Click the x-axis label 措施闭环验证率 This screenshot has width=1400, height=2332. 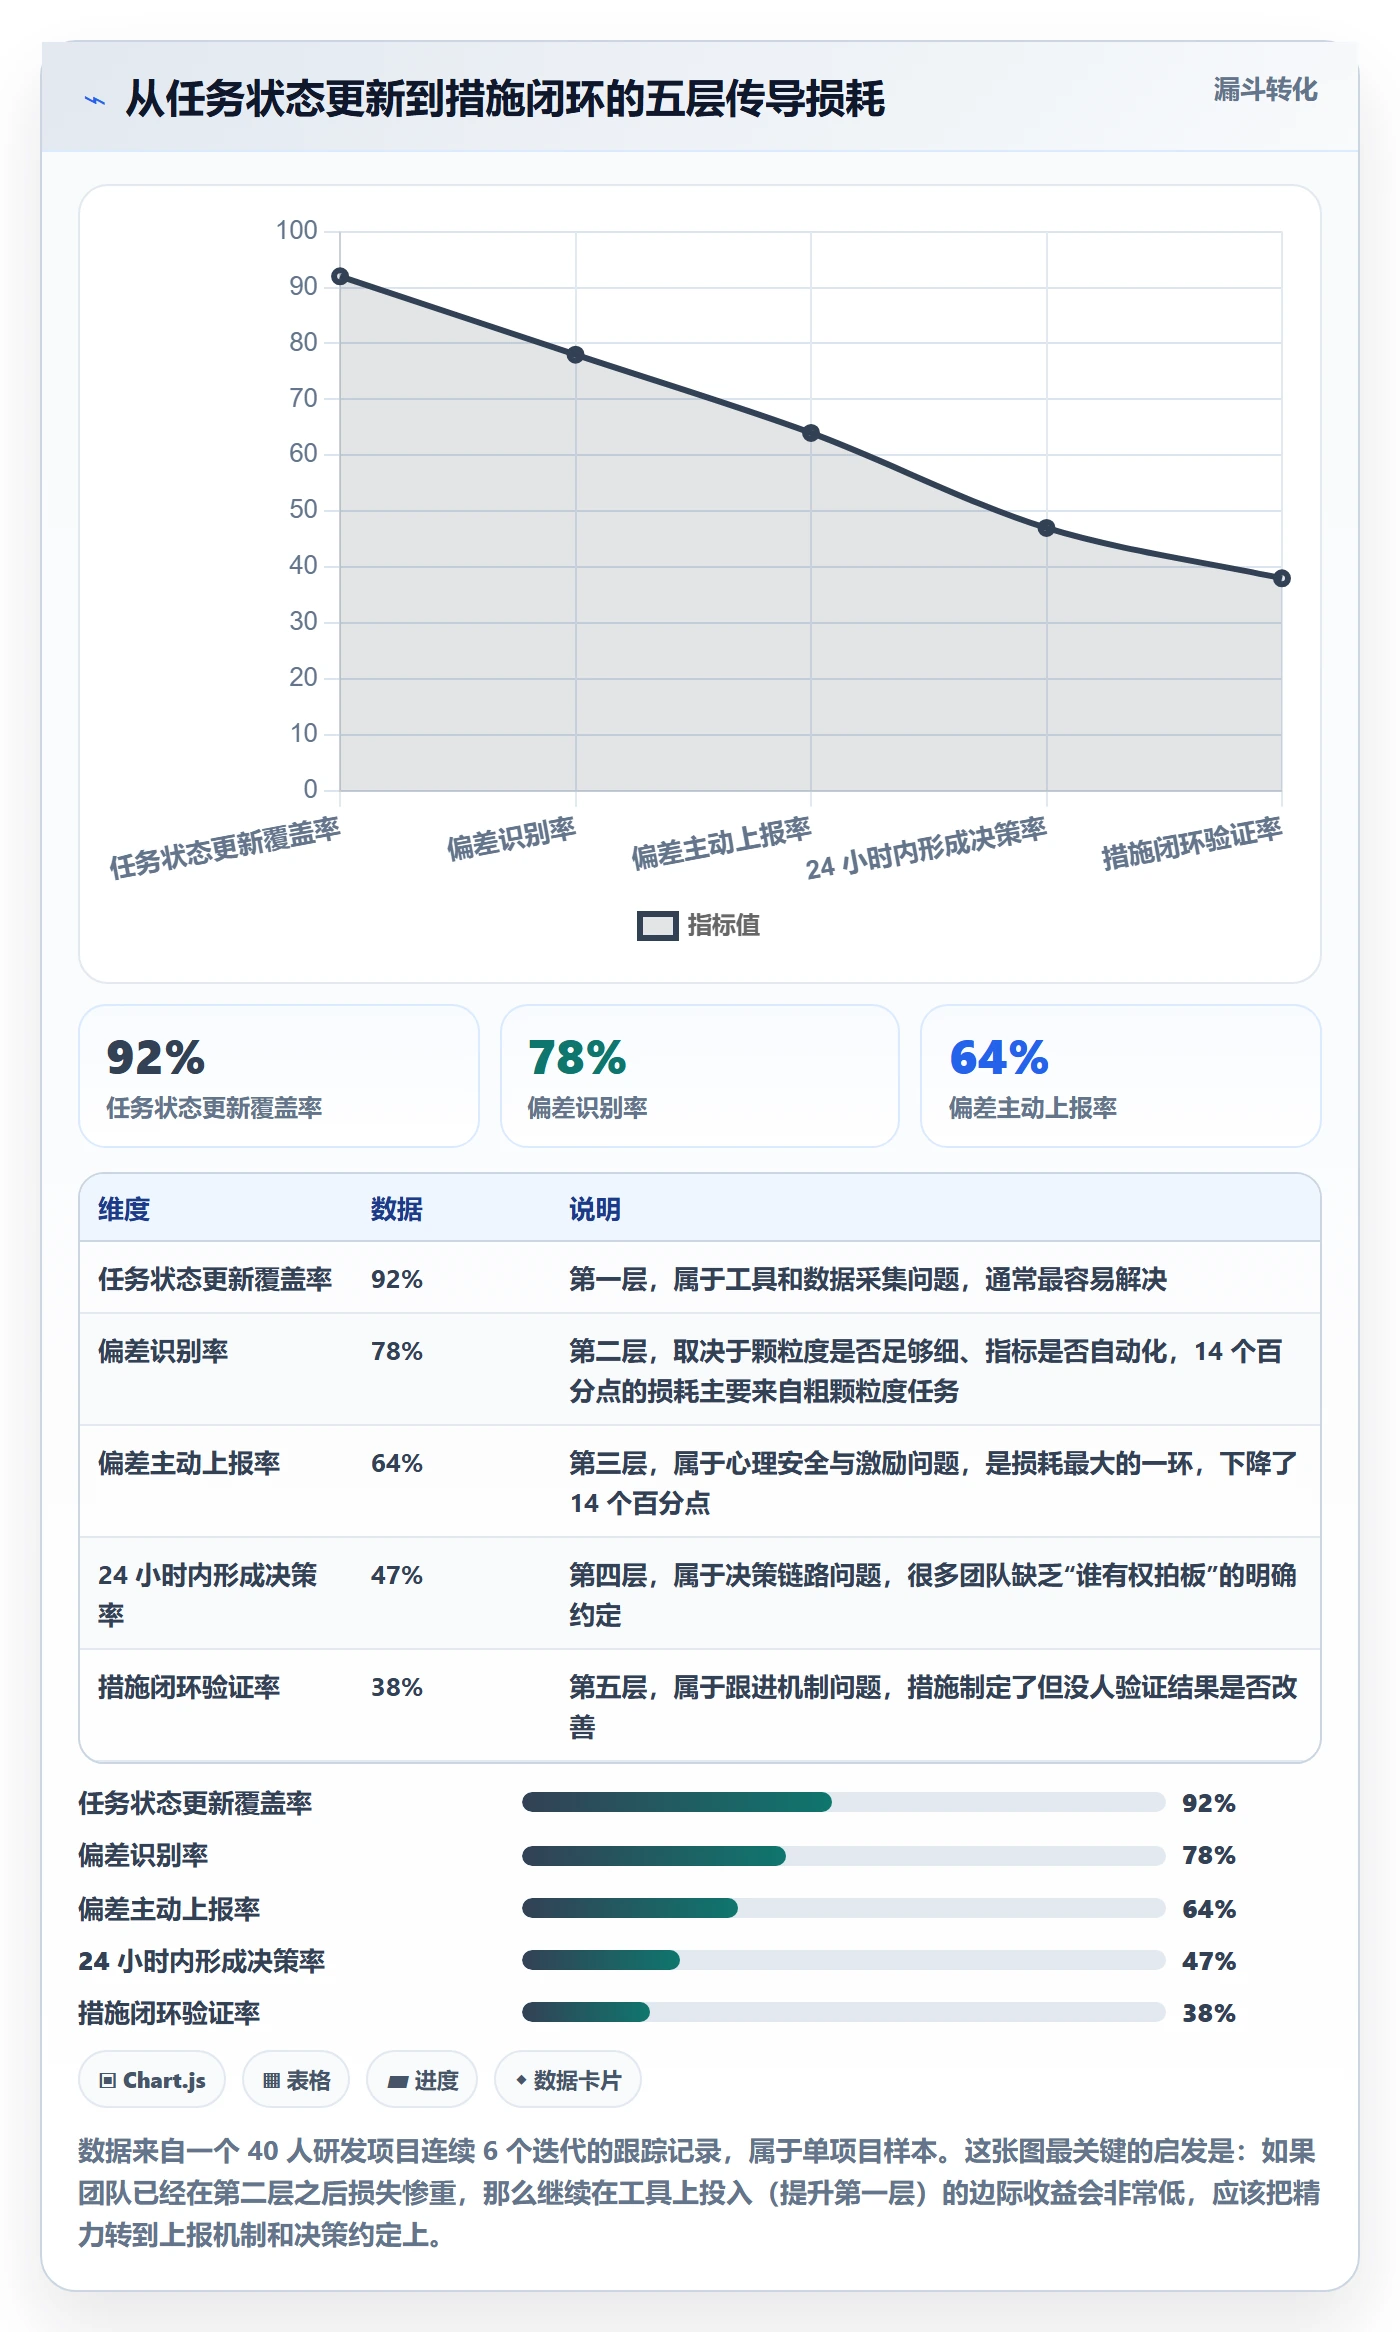point(1192,843)
